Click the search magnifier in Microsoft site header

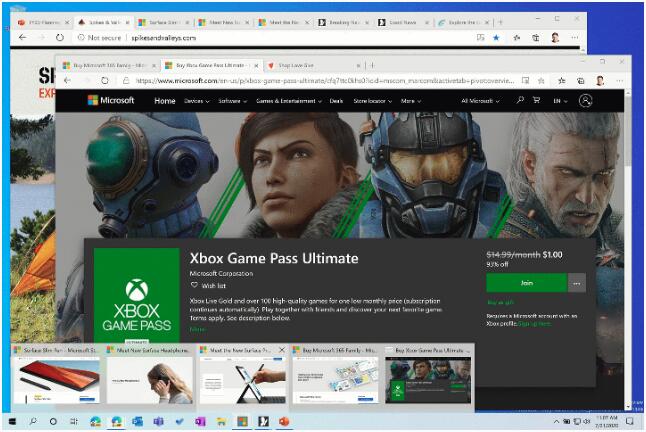(x=520, y=100)
